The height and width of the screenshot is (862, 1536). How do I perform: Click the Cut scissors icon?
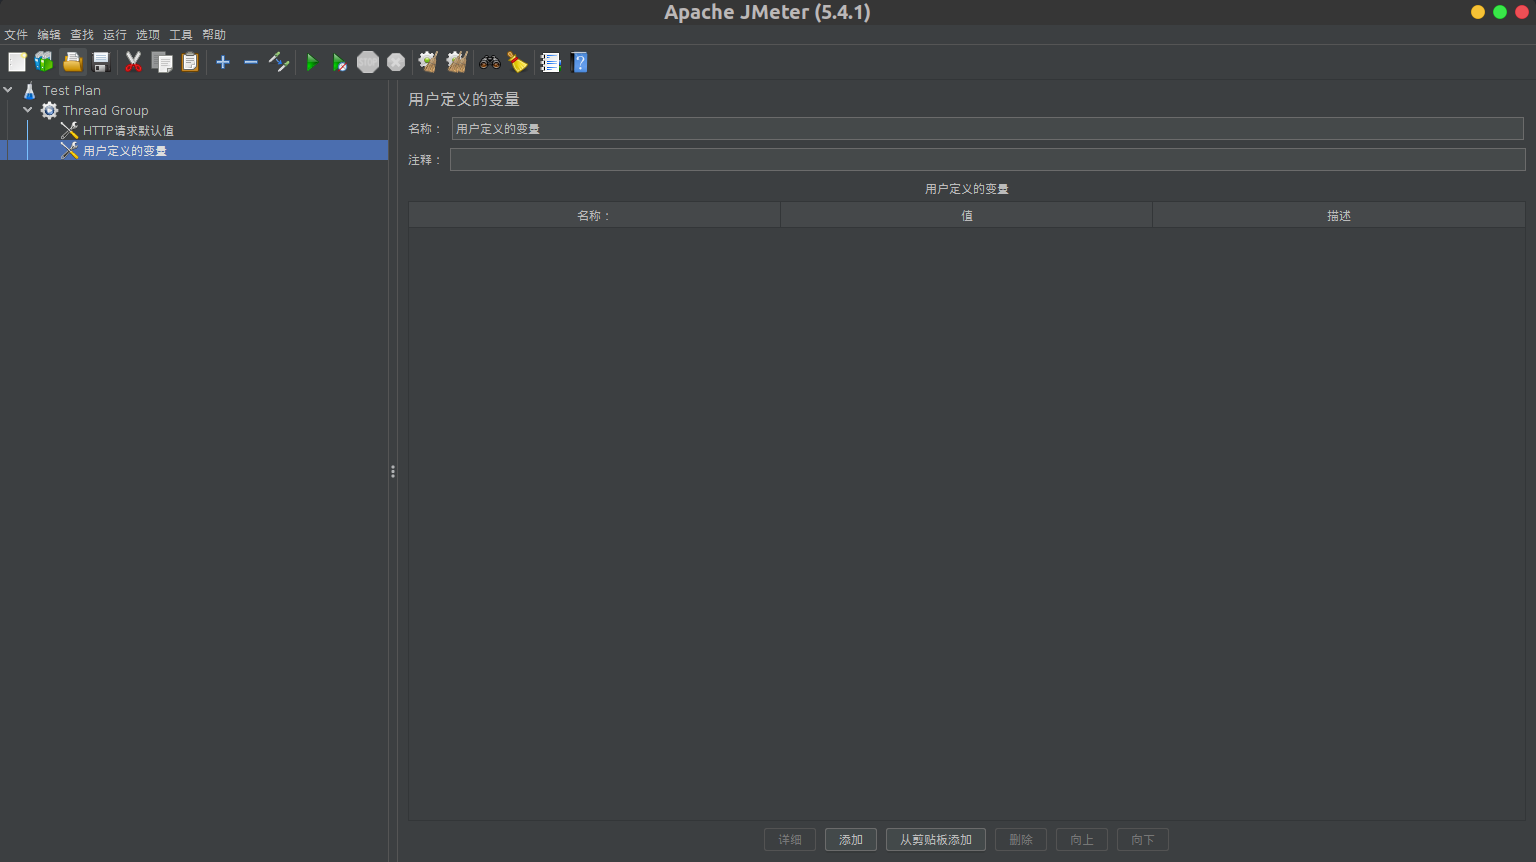tap(133, 62)
